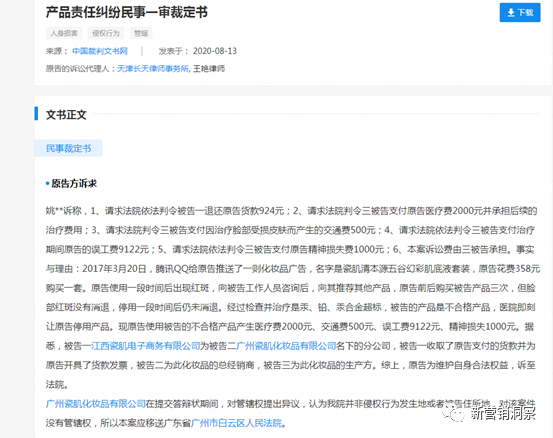
Task: Open the 中国裁判文书网 source link
Action: point(100,51)
